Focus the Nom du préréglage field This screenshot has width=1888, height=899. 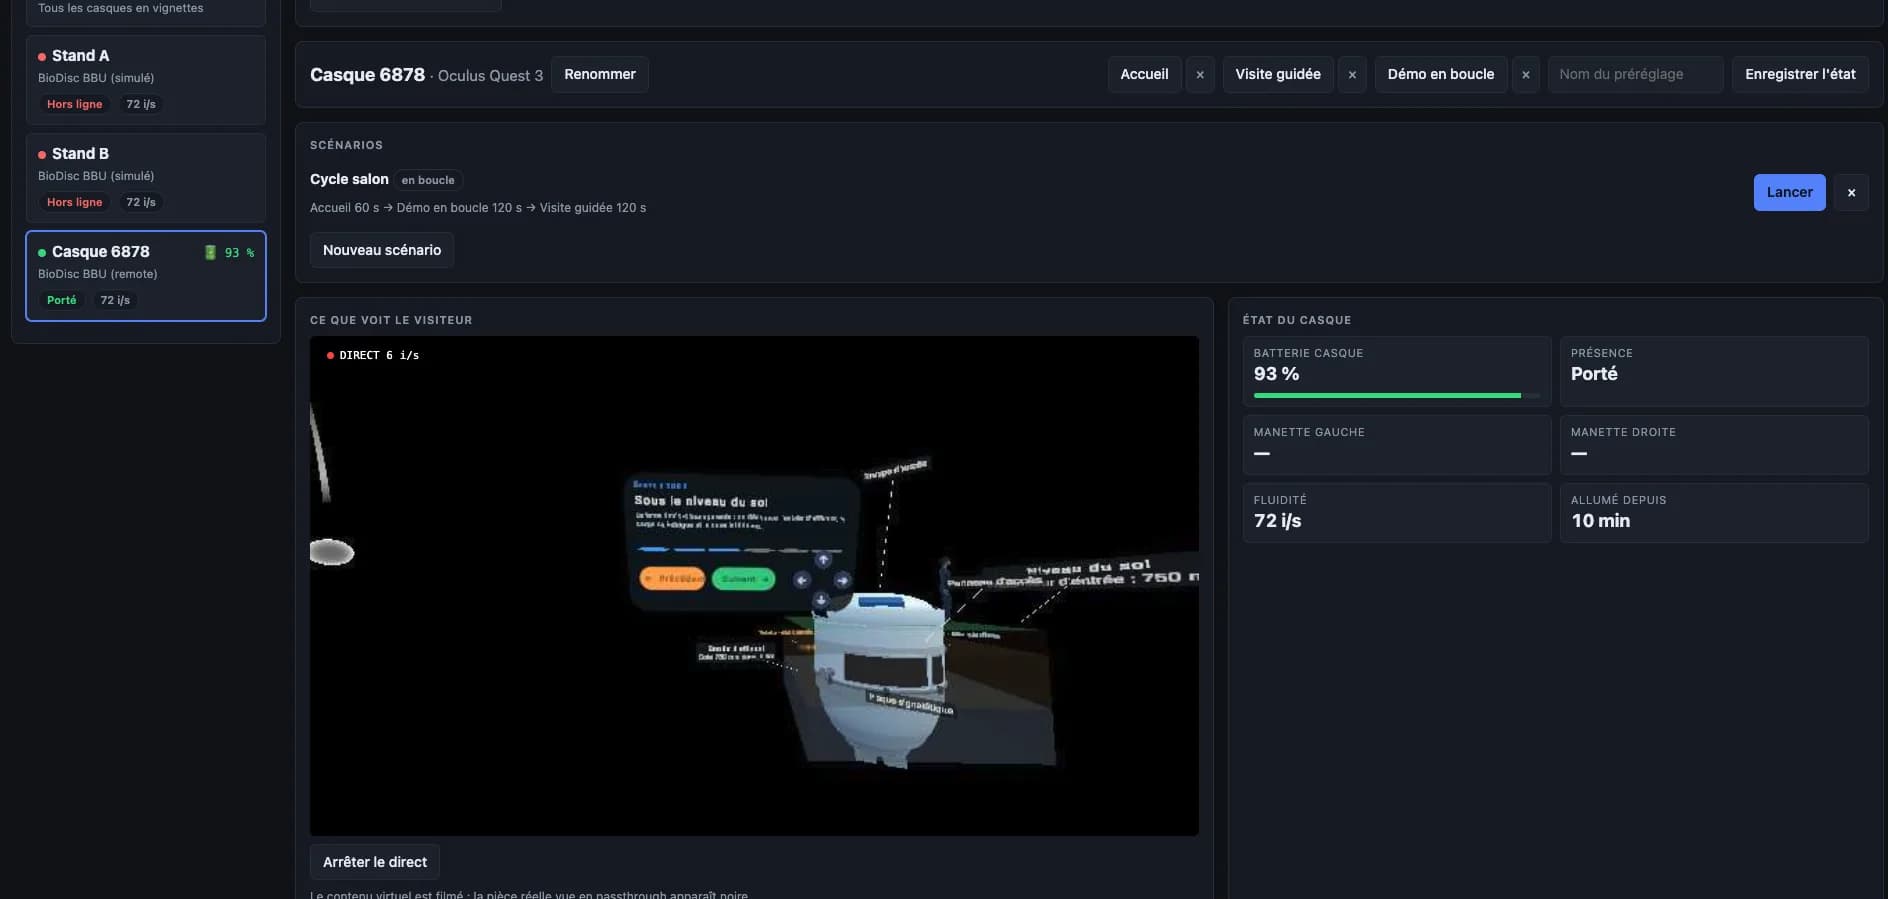tap(1635, 75)
